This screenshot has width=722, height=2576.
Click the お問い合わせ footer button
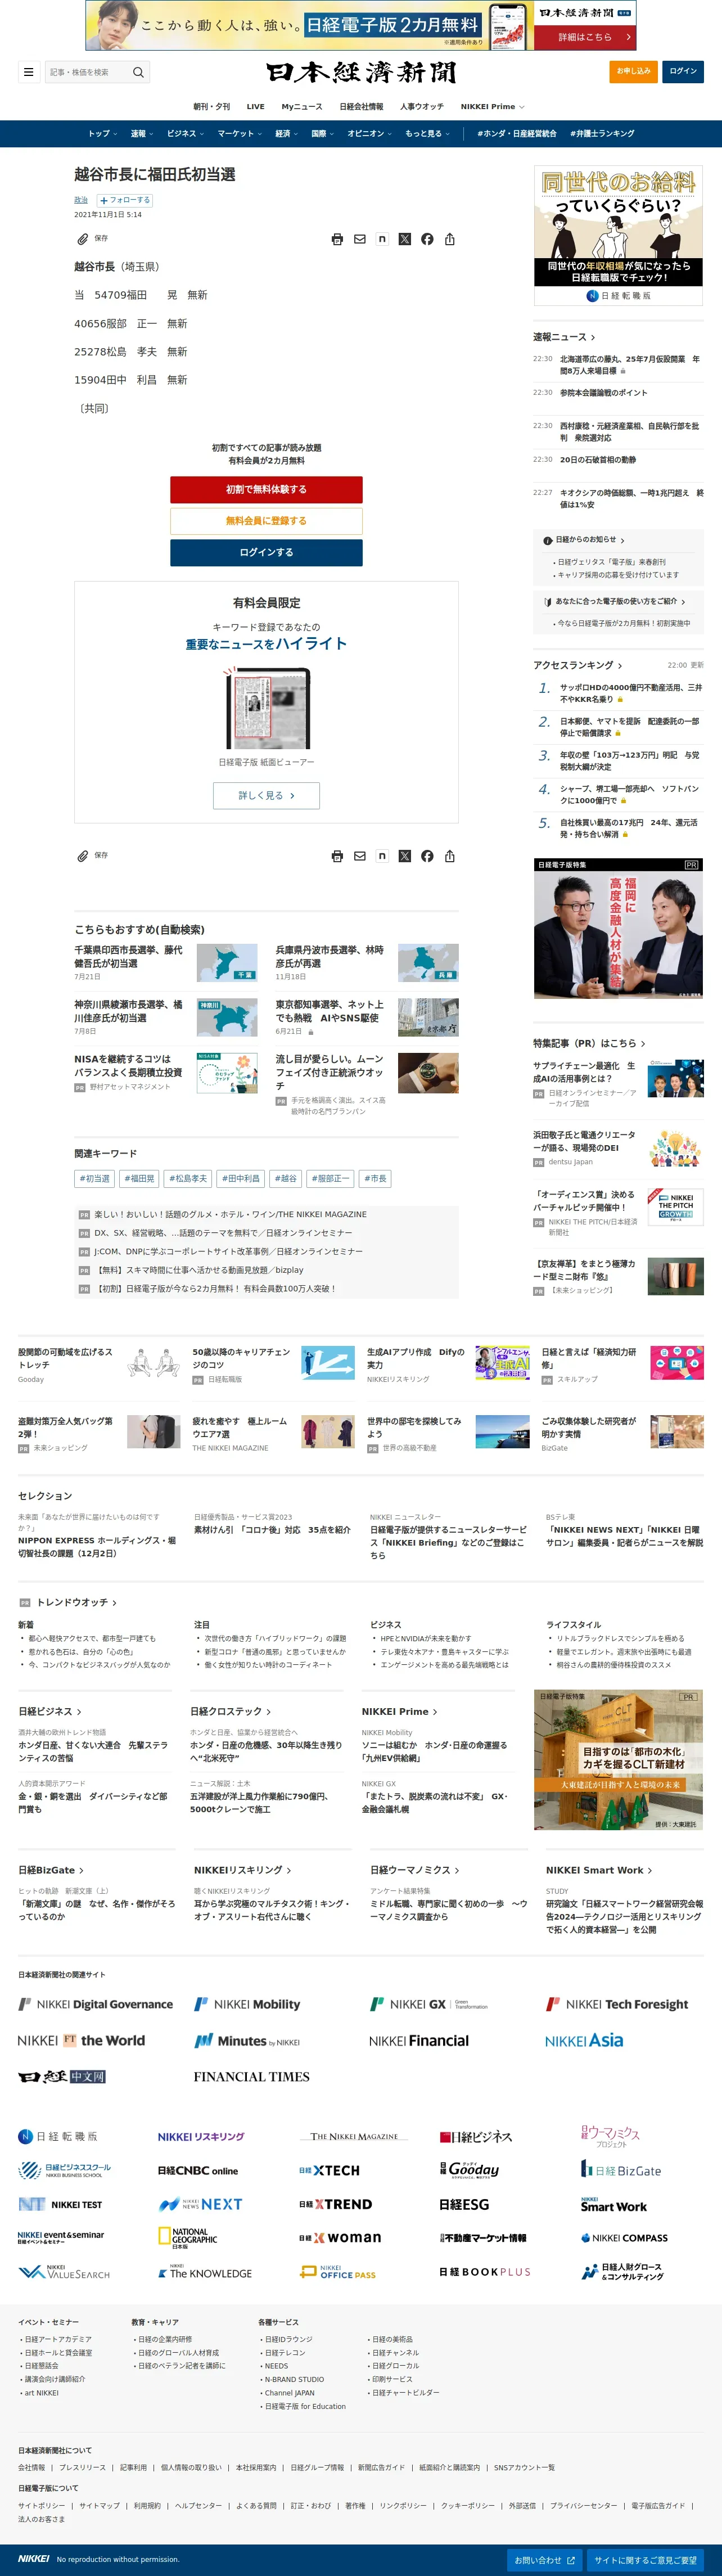click(544, 2561)
